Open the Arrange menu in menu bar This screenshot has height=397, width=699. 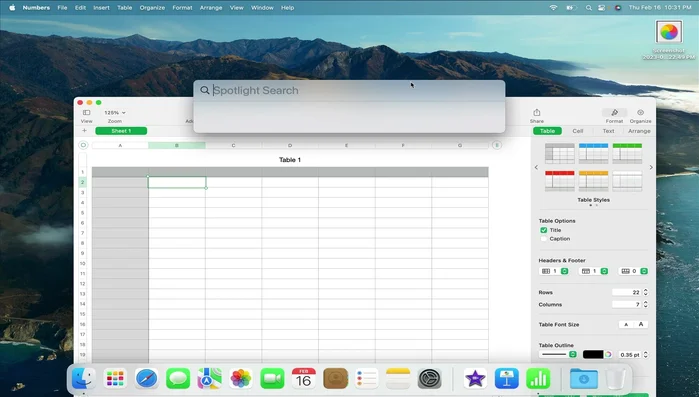pyautogui.click(x=211, y=8)
